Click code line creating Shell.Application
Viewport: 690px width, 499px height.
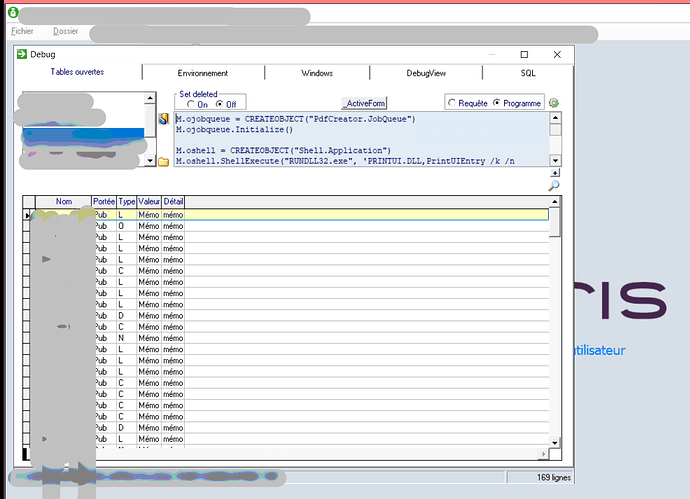[x=283, y=150]
